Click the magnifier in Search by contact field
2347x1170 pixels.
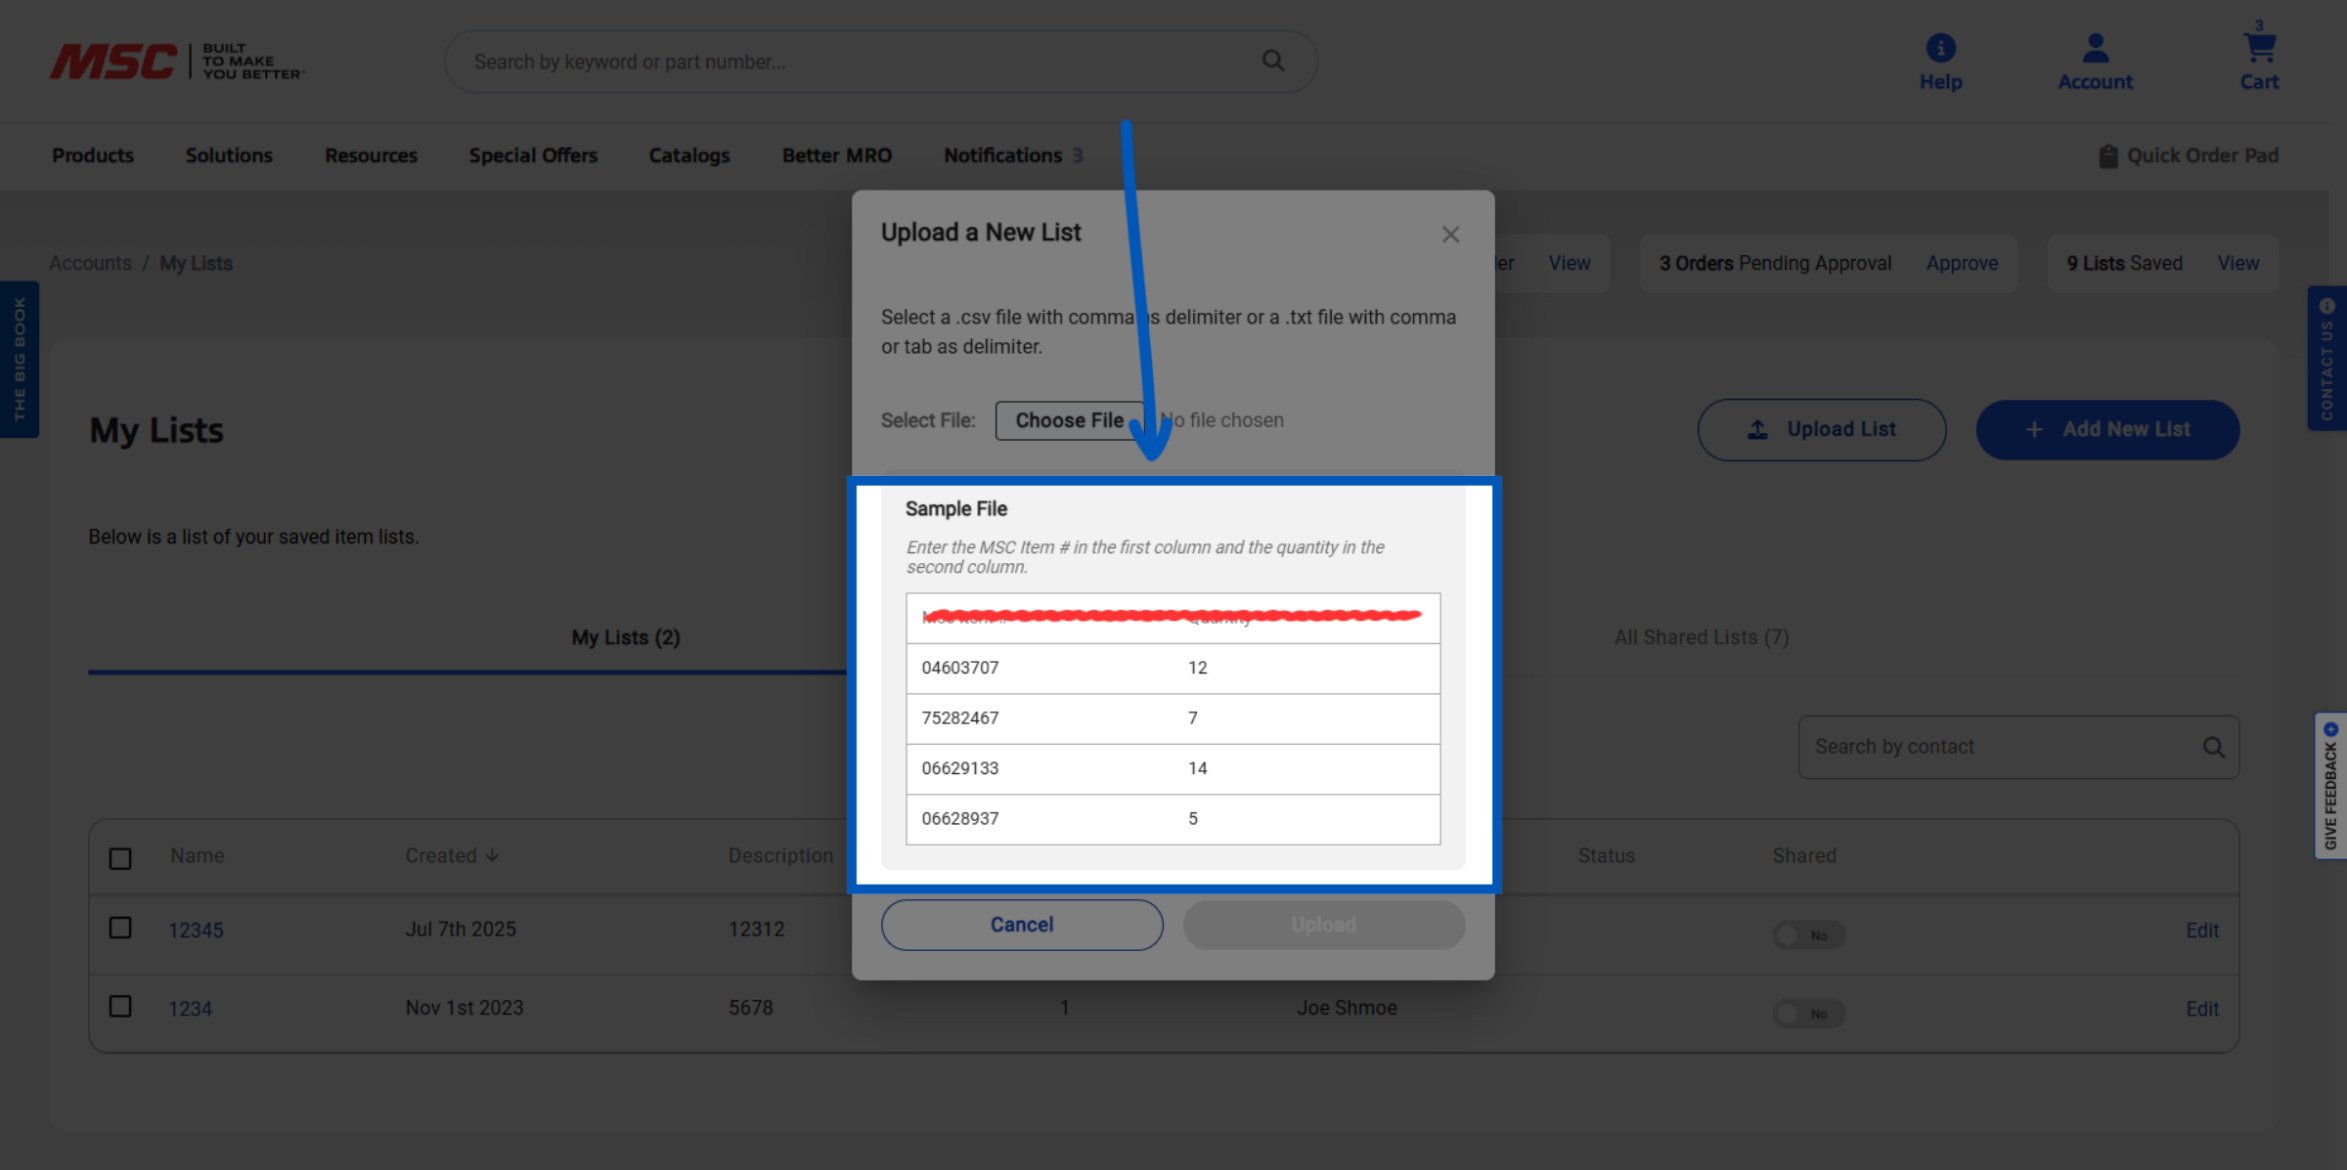(2213, 747)
